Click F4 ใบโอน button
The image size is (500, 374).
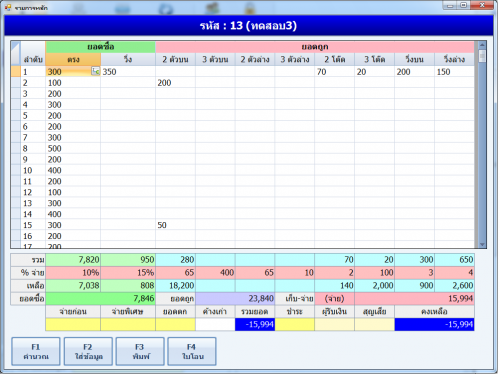pos(192,352)
